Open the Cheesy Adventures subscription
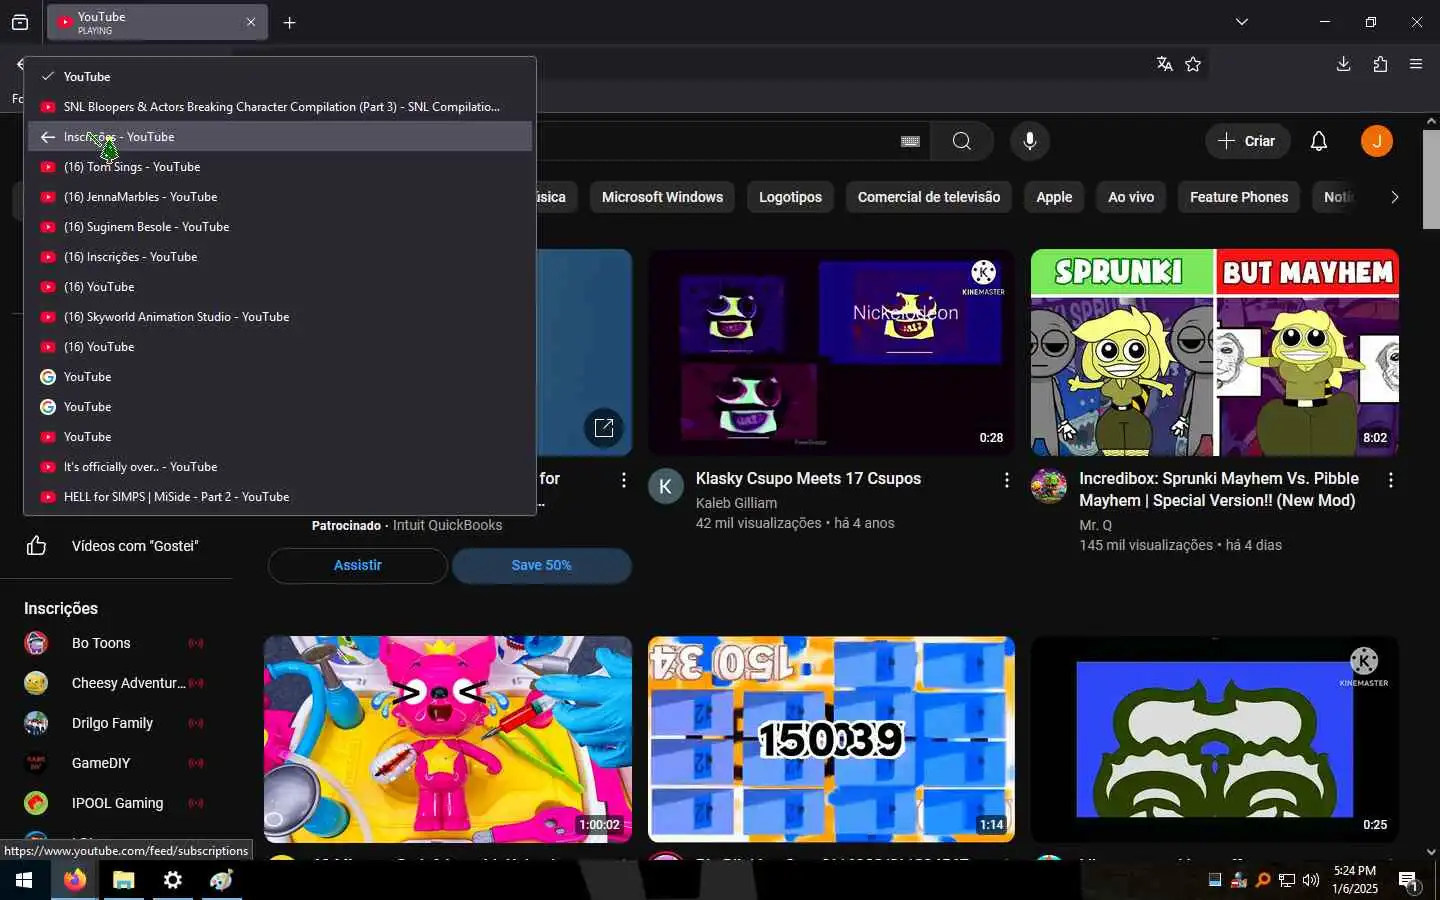1440x900 pixels. (x=116, y=683)
